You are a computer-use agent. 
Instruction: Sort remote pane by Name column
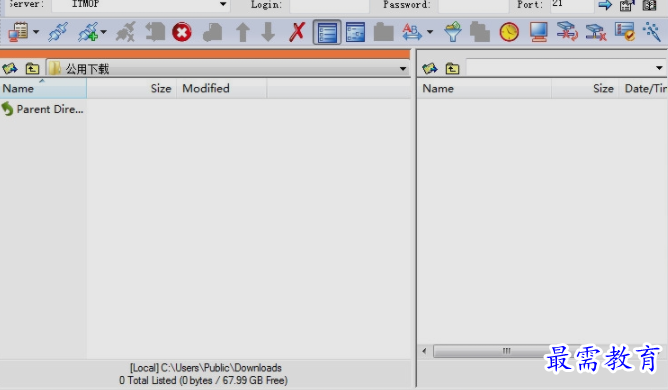484,88
